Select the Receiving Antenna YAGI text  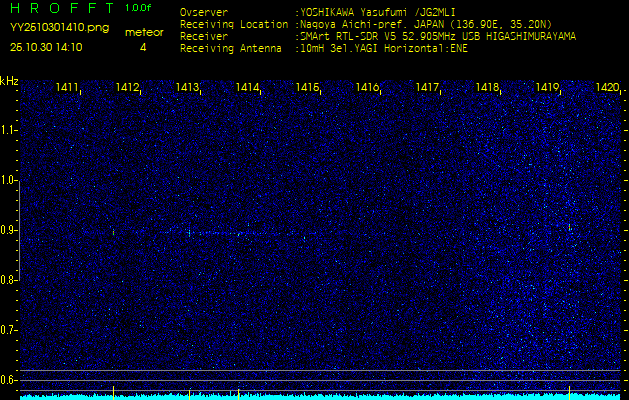tap(397, 47)
